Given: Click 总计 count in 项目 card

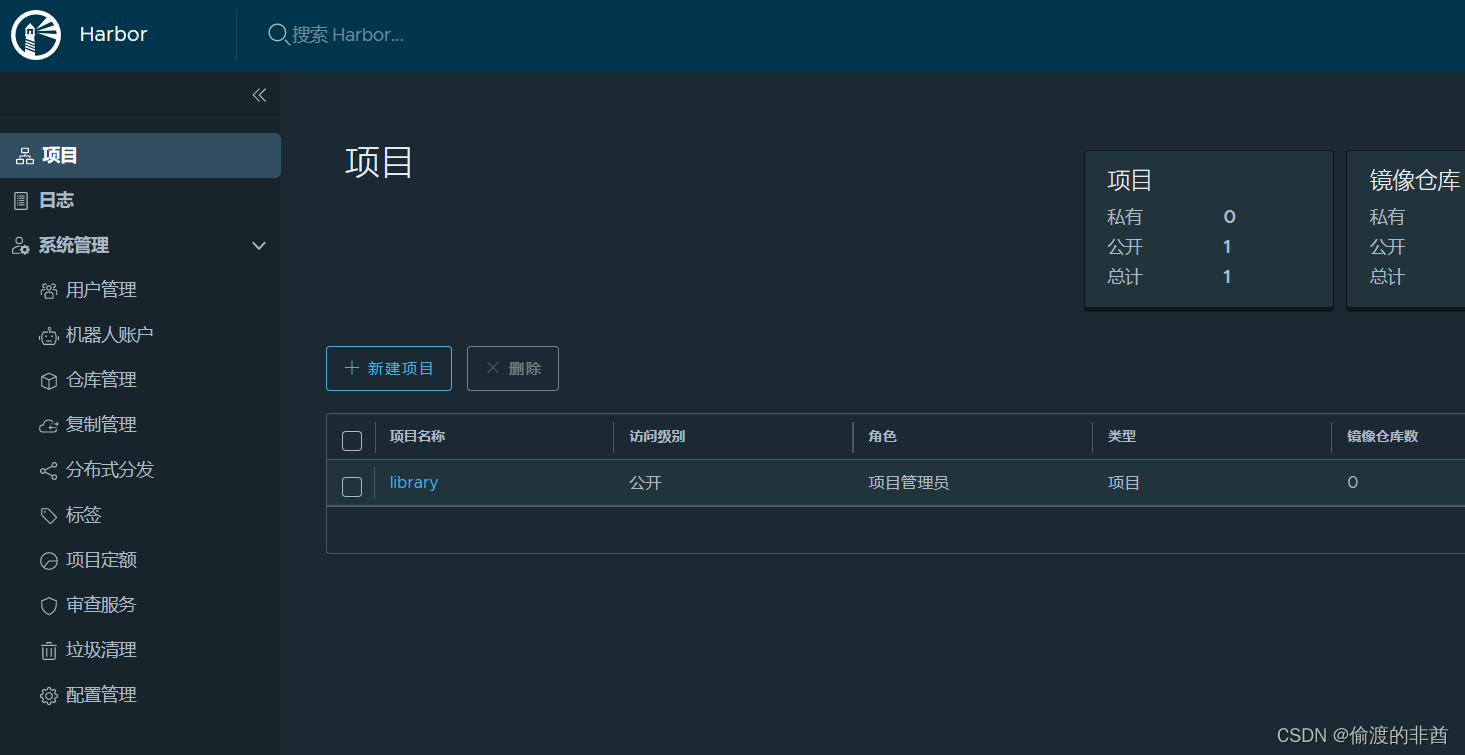Looking at the screenshot, I should [x=1227, y=277].
